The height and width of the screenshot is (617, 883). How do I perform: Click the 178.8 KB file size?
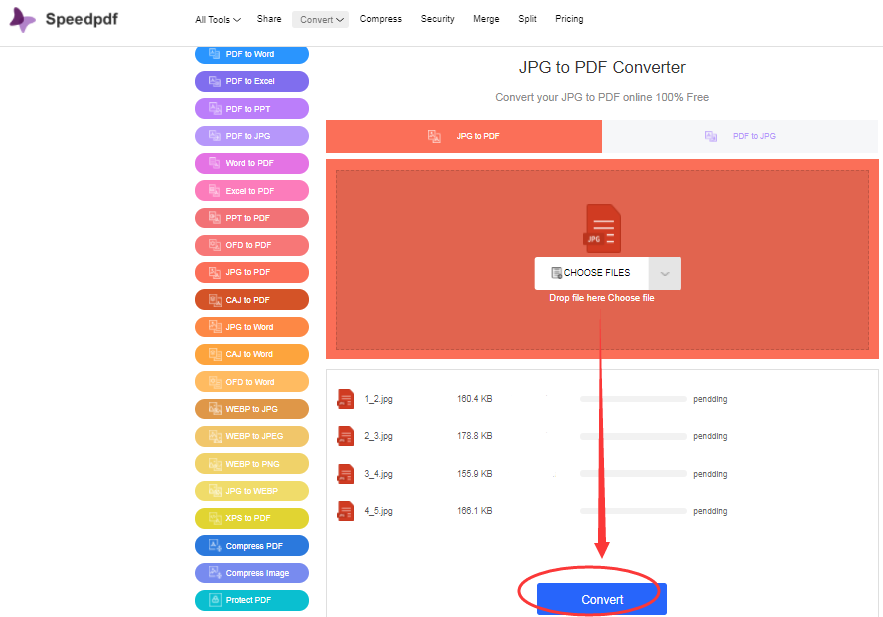point(475,436)
